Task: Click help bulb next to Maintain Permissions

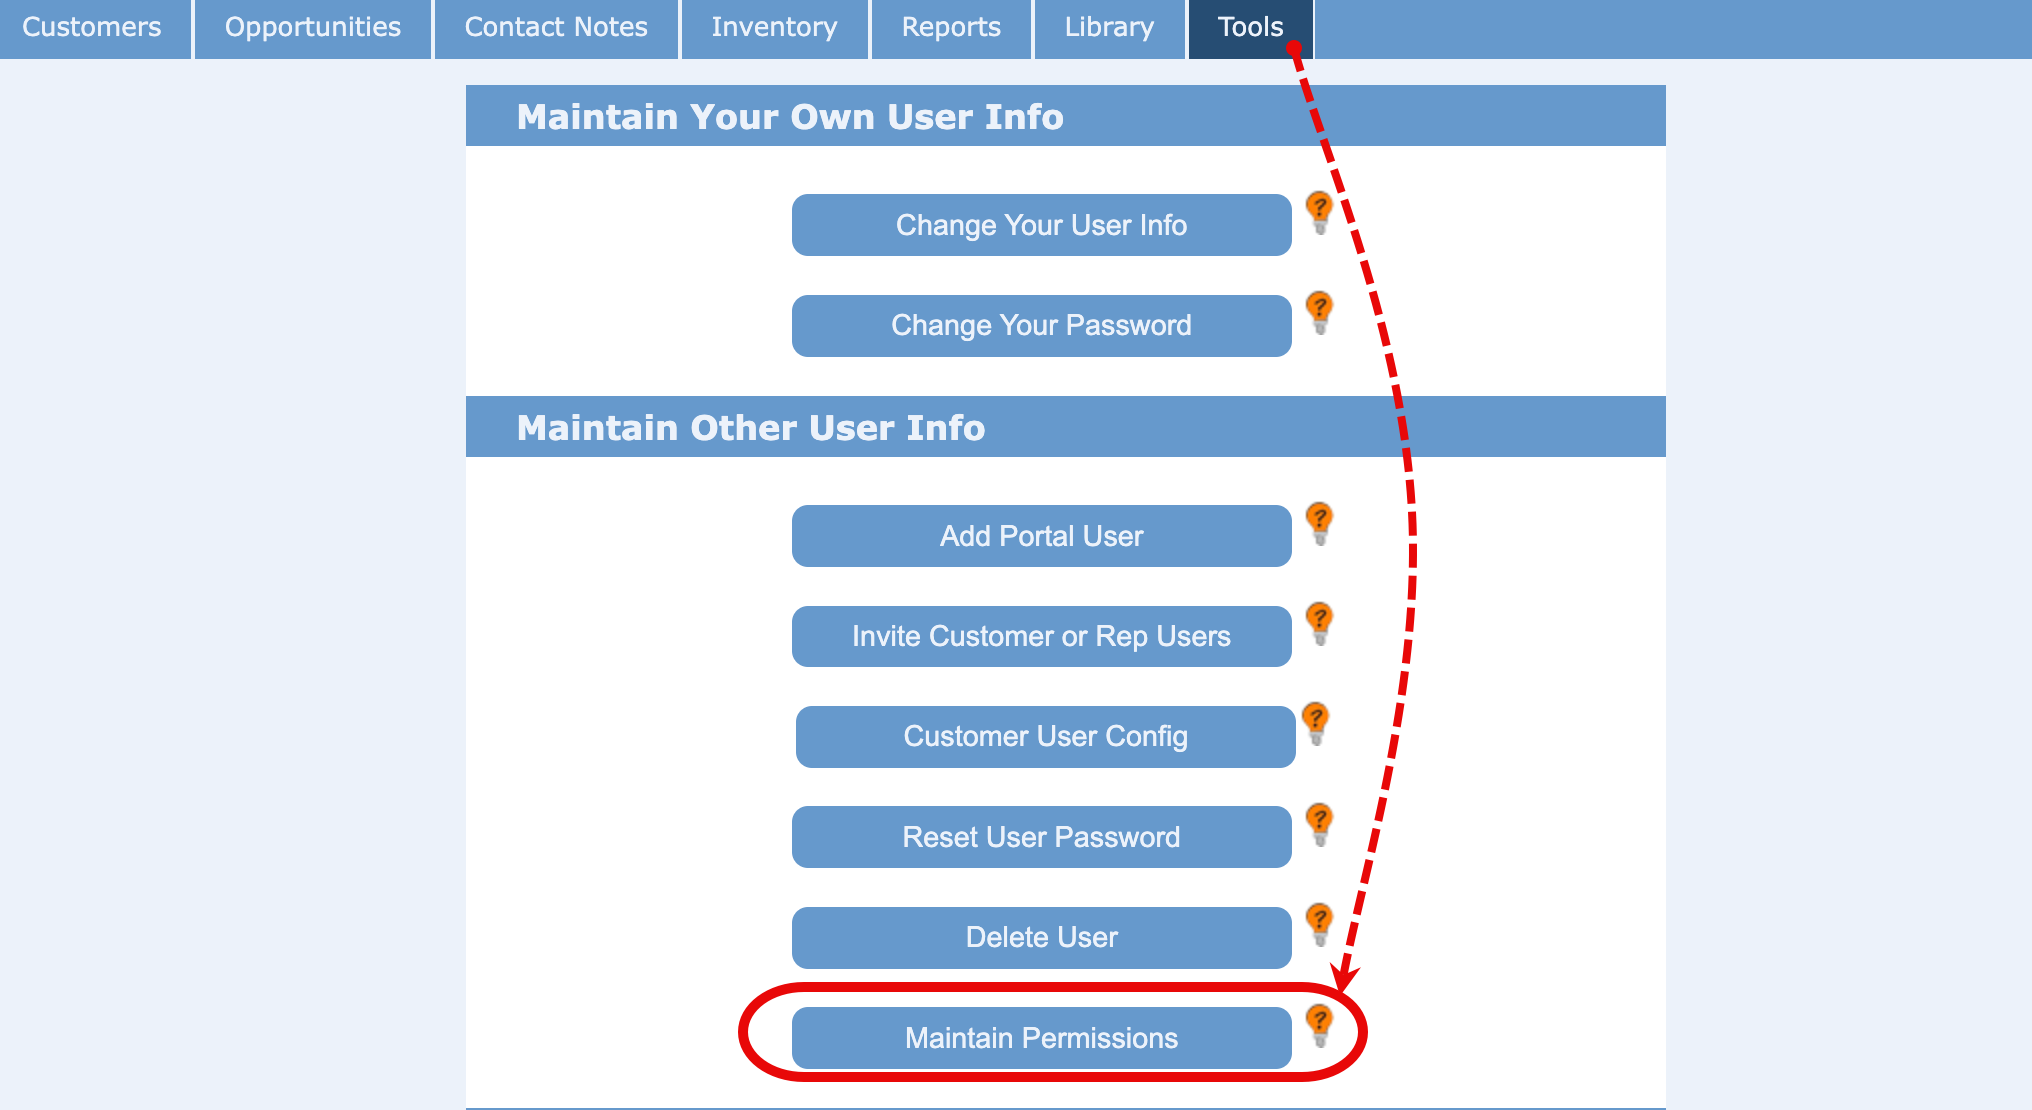Action: pos(1319,1025)
